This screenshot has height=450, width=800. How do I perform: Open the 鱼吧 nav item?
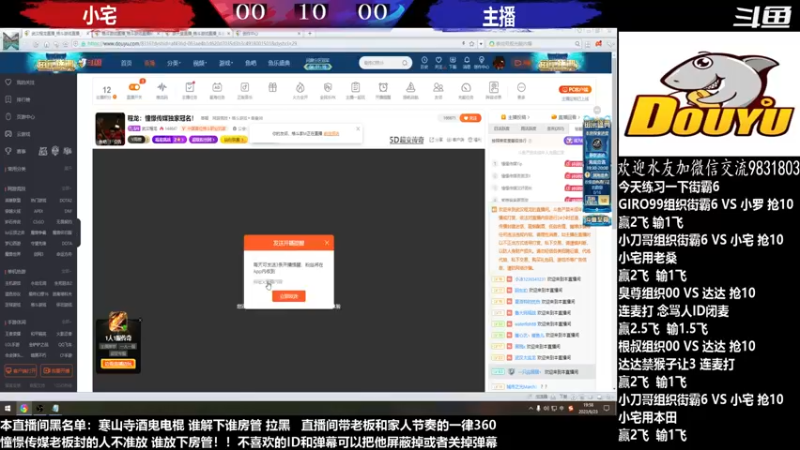[251, 63]
